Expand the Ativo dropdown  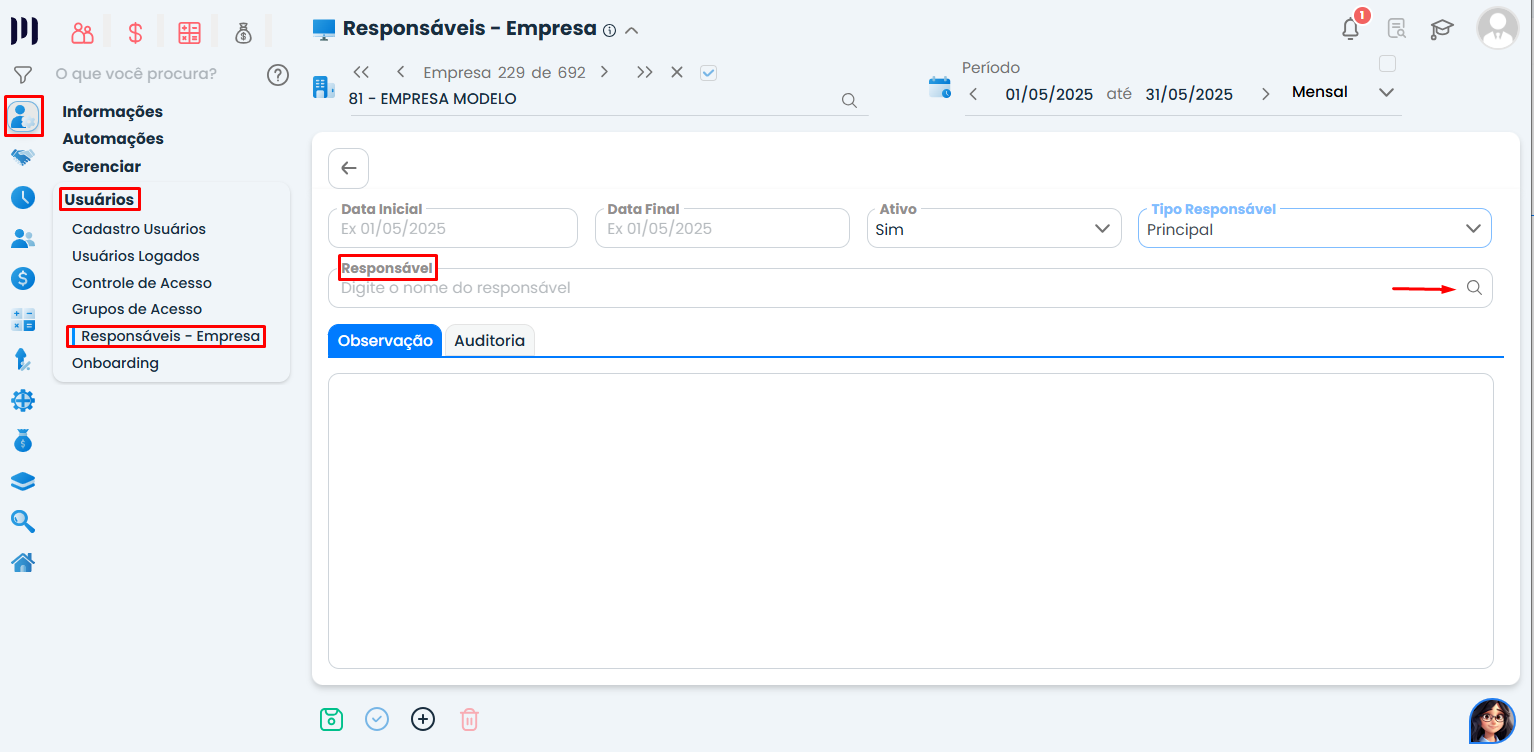pos(1101,229)
